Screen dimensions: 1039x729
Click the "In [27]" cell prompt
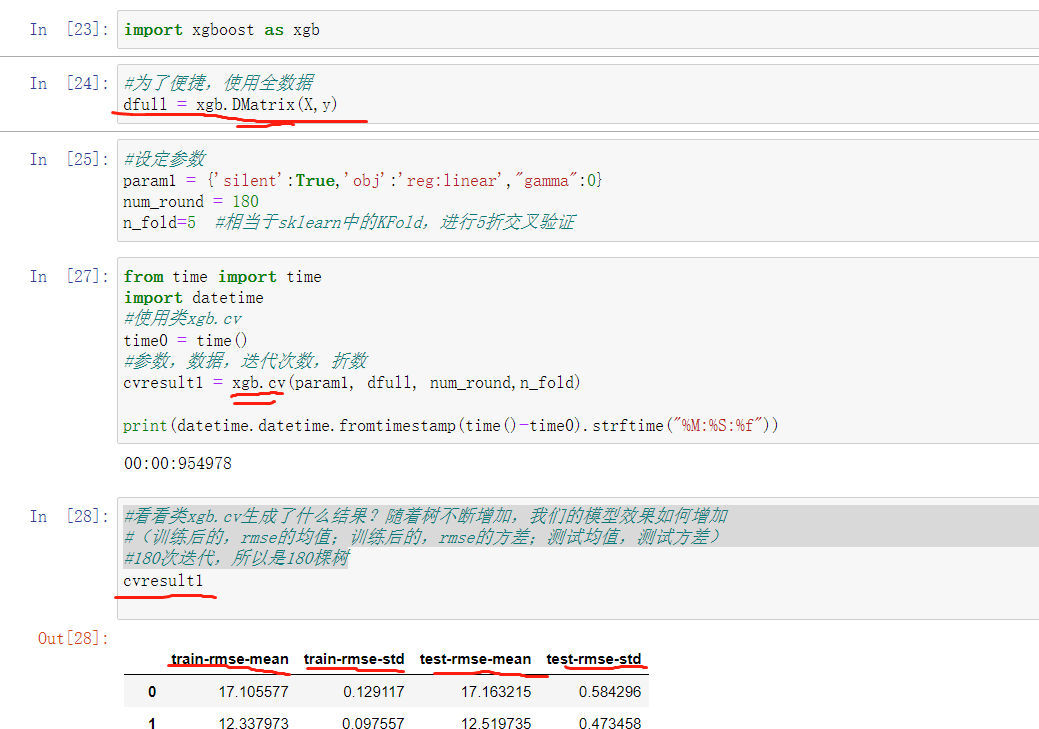58,276
